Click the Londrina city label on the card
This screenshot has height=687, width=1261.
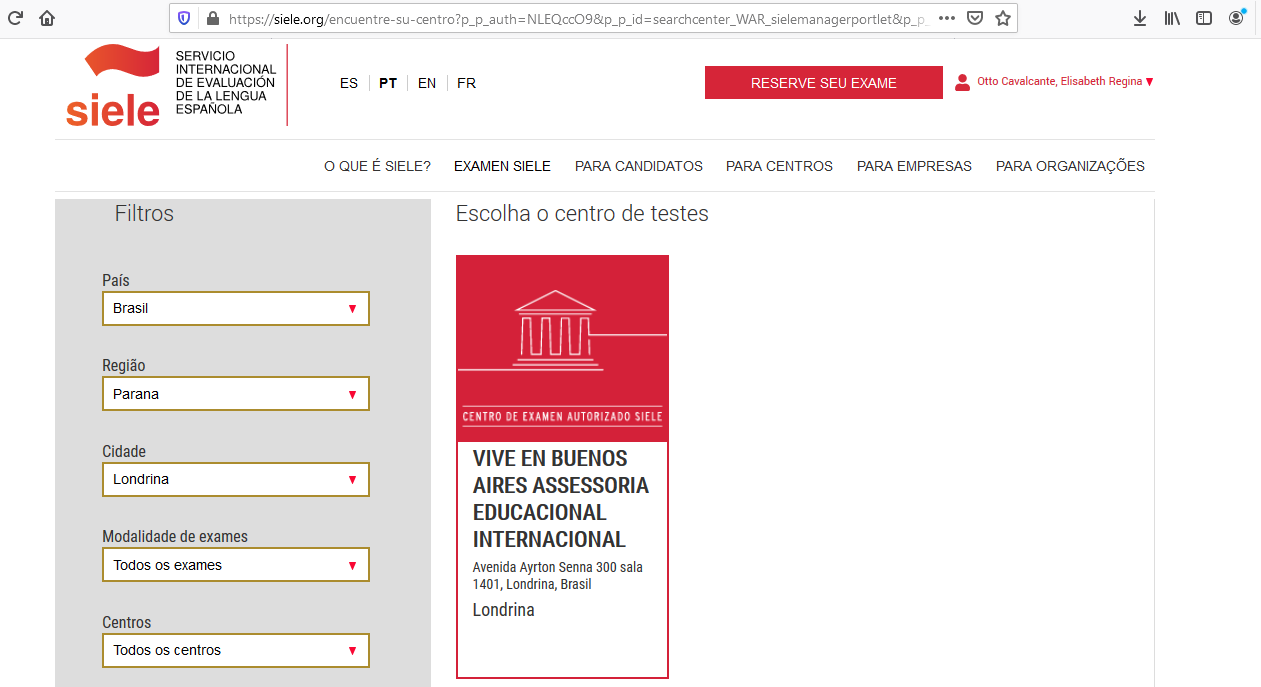pyautogui.click(x=503, y=610)
